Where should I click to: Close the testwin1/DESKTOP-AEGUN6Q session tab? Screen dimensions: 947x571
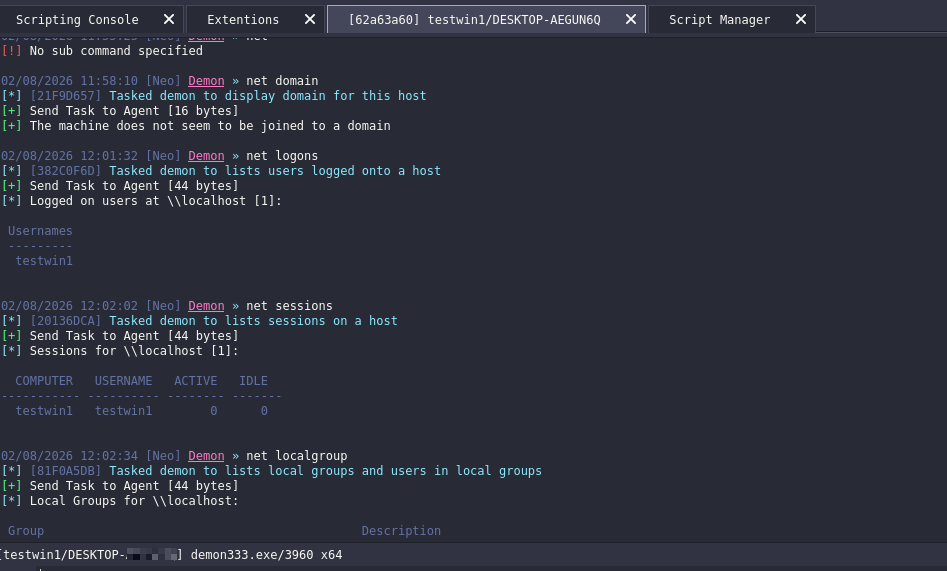click(x=631, y=19)
